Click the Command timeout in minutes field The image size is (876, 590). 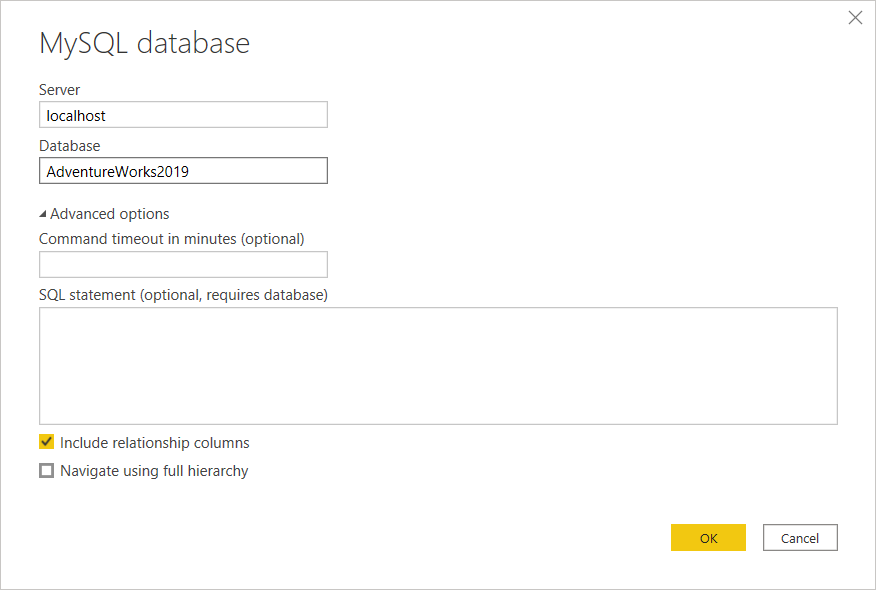point(183,263)
